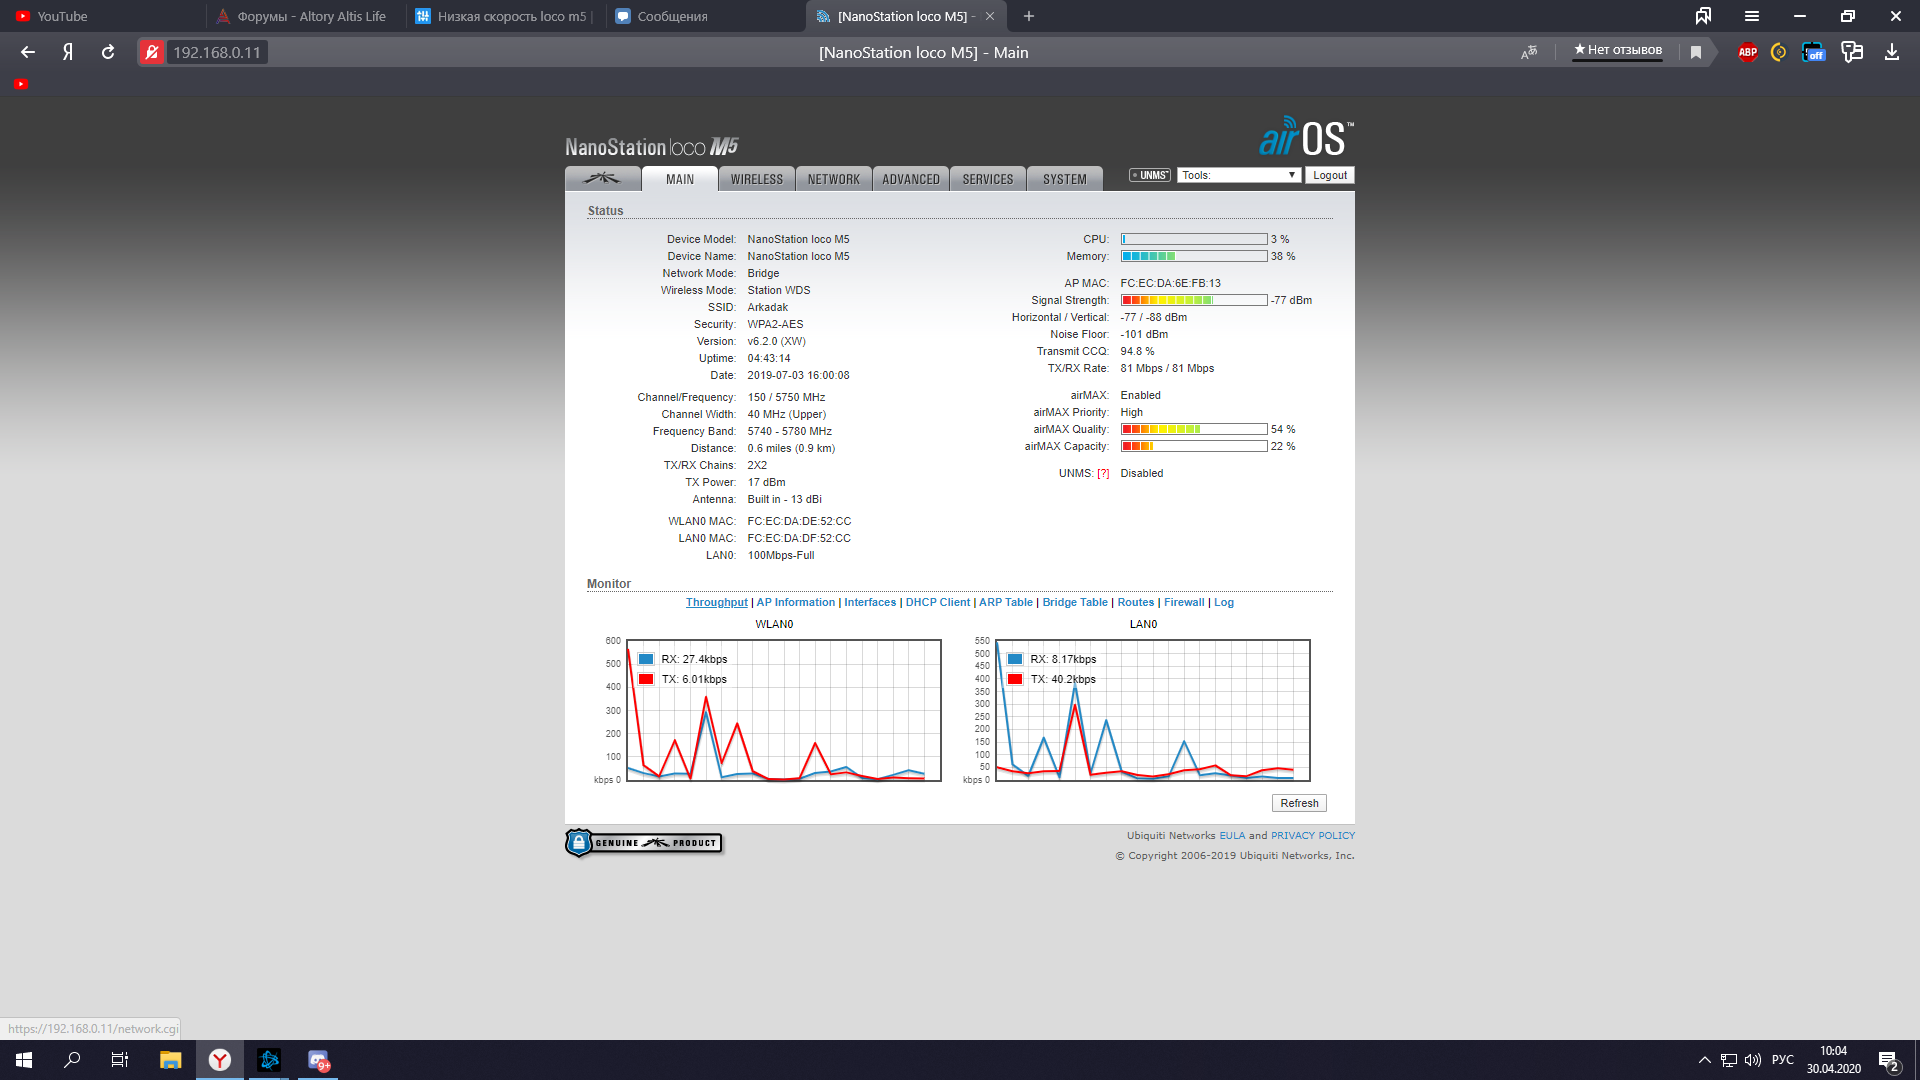
Task: Open the browser hamburger menu
Action: [1752, 16]
